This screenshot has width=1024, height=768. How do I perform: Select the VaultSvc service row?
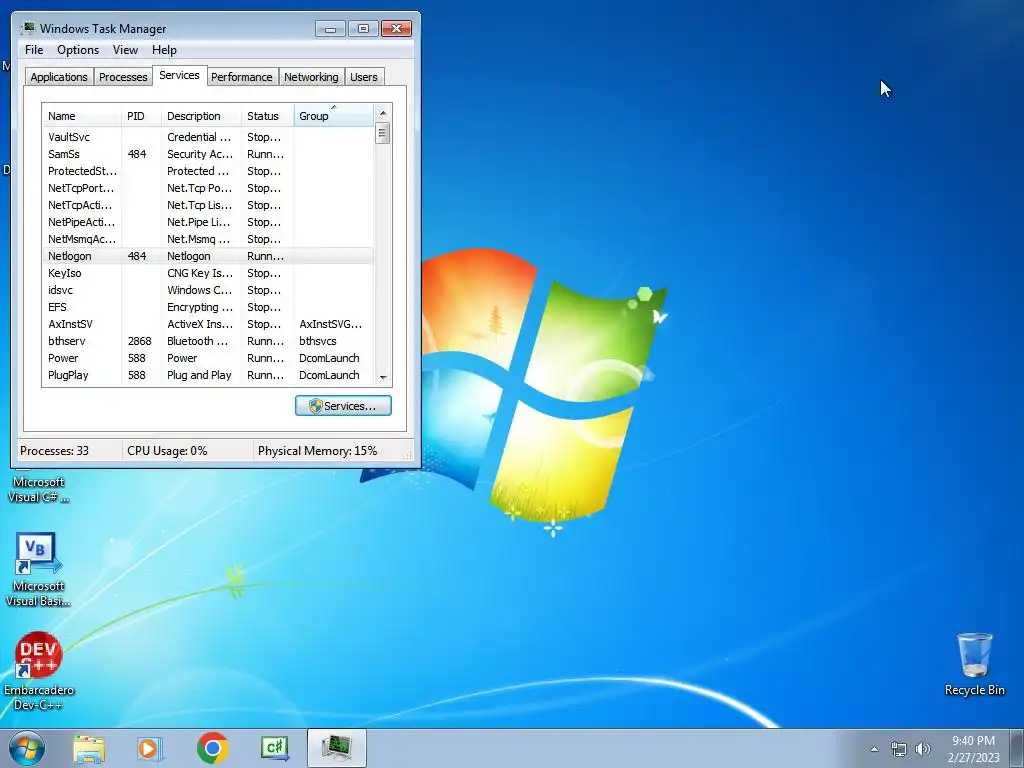tap(208, 137)
